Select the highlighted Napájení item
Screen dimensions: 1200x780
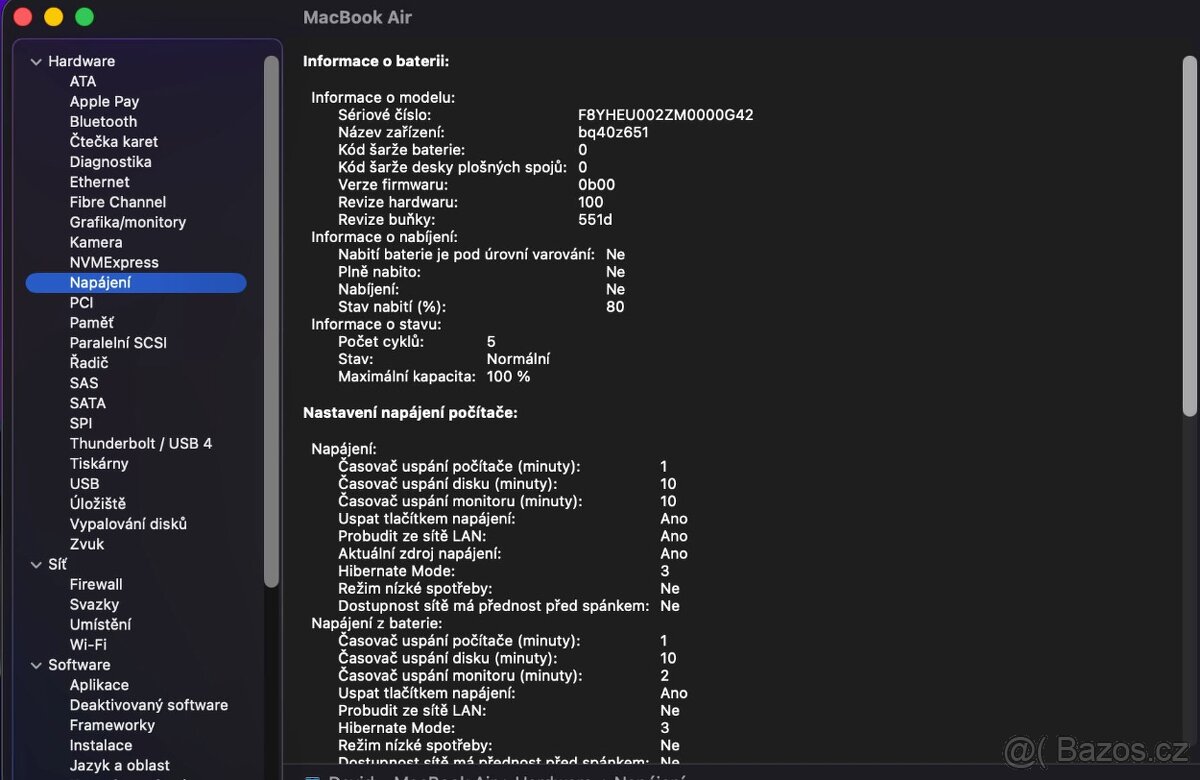click(x=136, y=283)
